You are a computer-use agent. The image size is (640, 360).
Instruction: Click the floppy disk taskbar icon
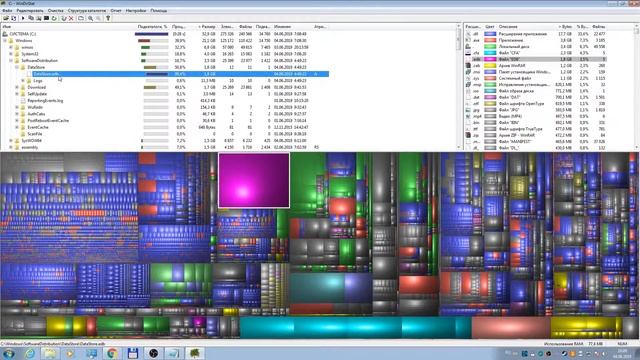(133, 353)
